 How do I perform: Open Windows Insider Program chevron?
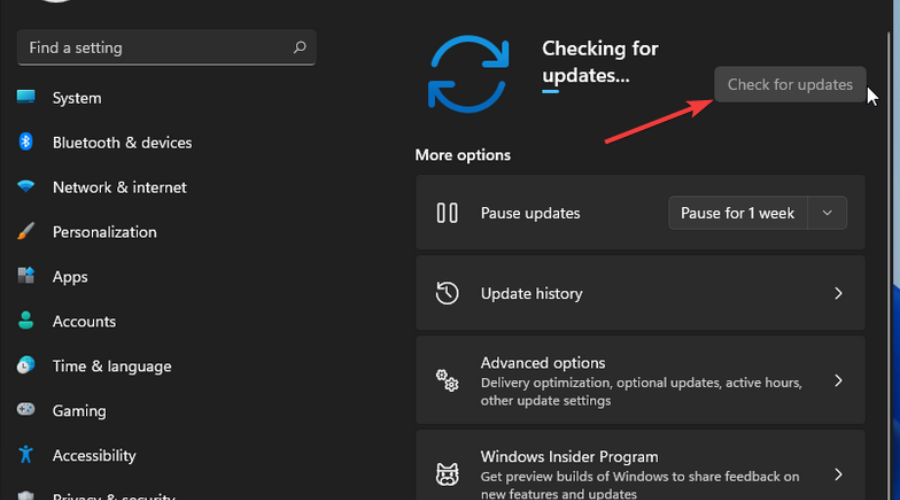tap(839, 474)
